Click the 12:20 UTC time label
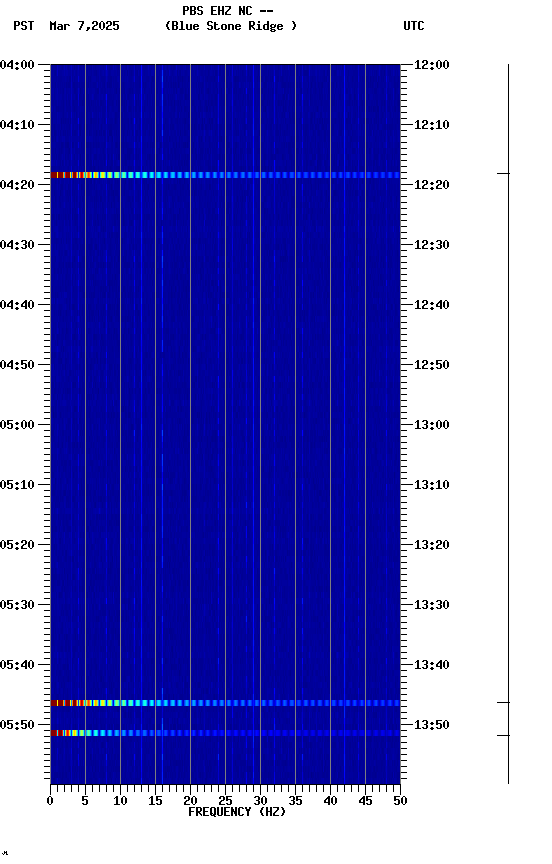Image resolution: width=552 pixels, height=864 pixels. click(x=432, y=185)
